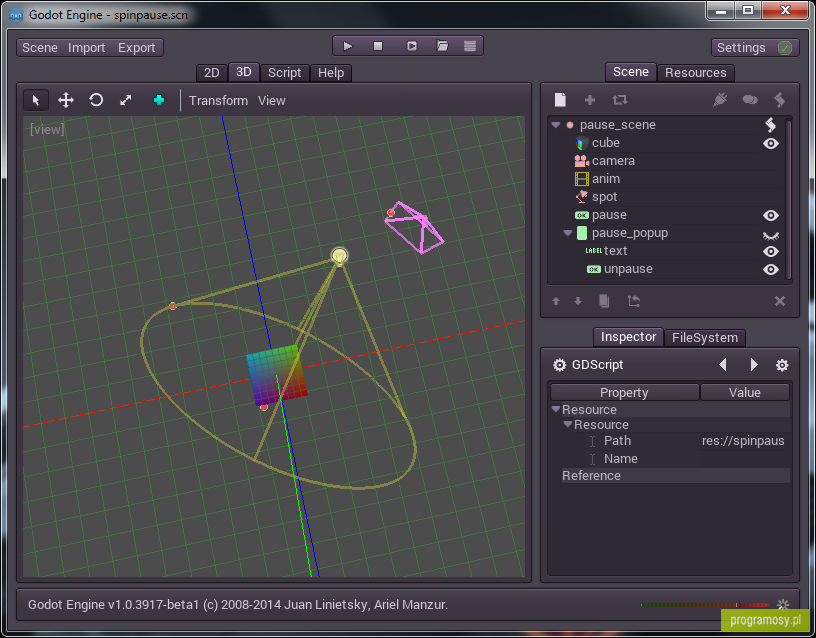Click the rainbow-colored cube in viewport
Image resolution: width=816 pixels, height=638 pixels.
pos(276,375)
